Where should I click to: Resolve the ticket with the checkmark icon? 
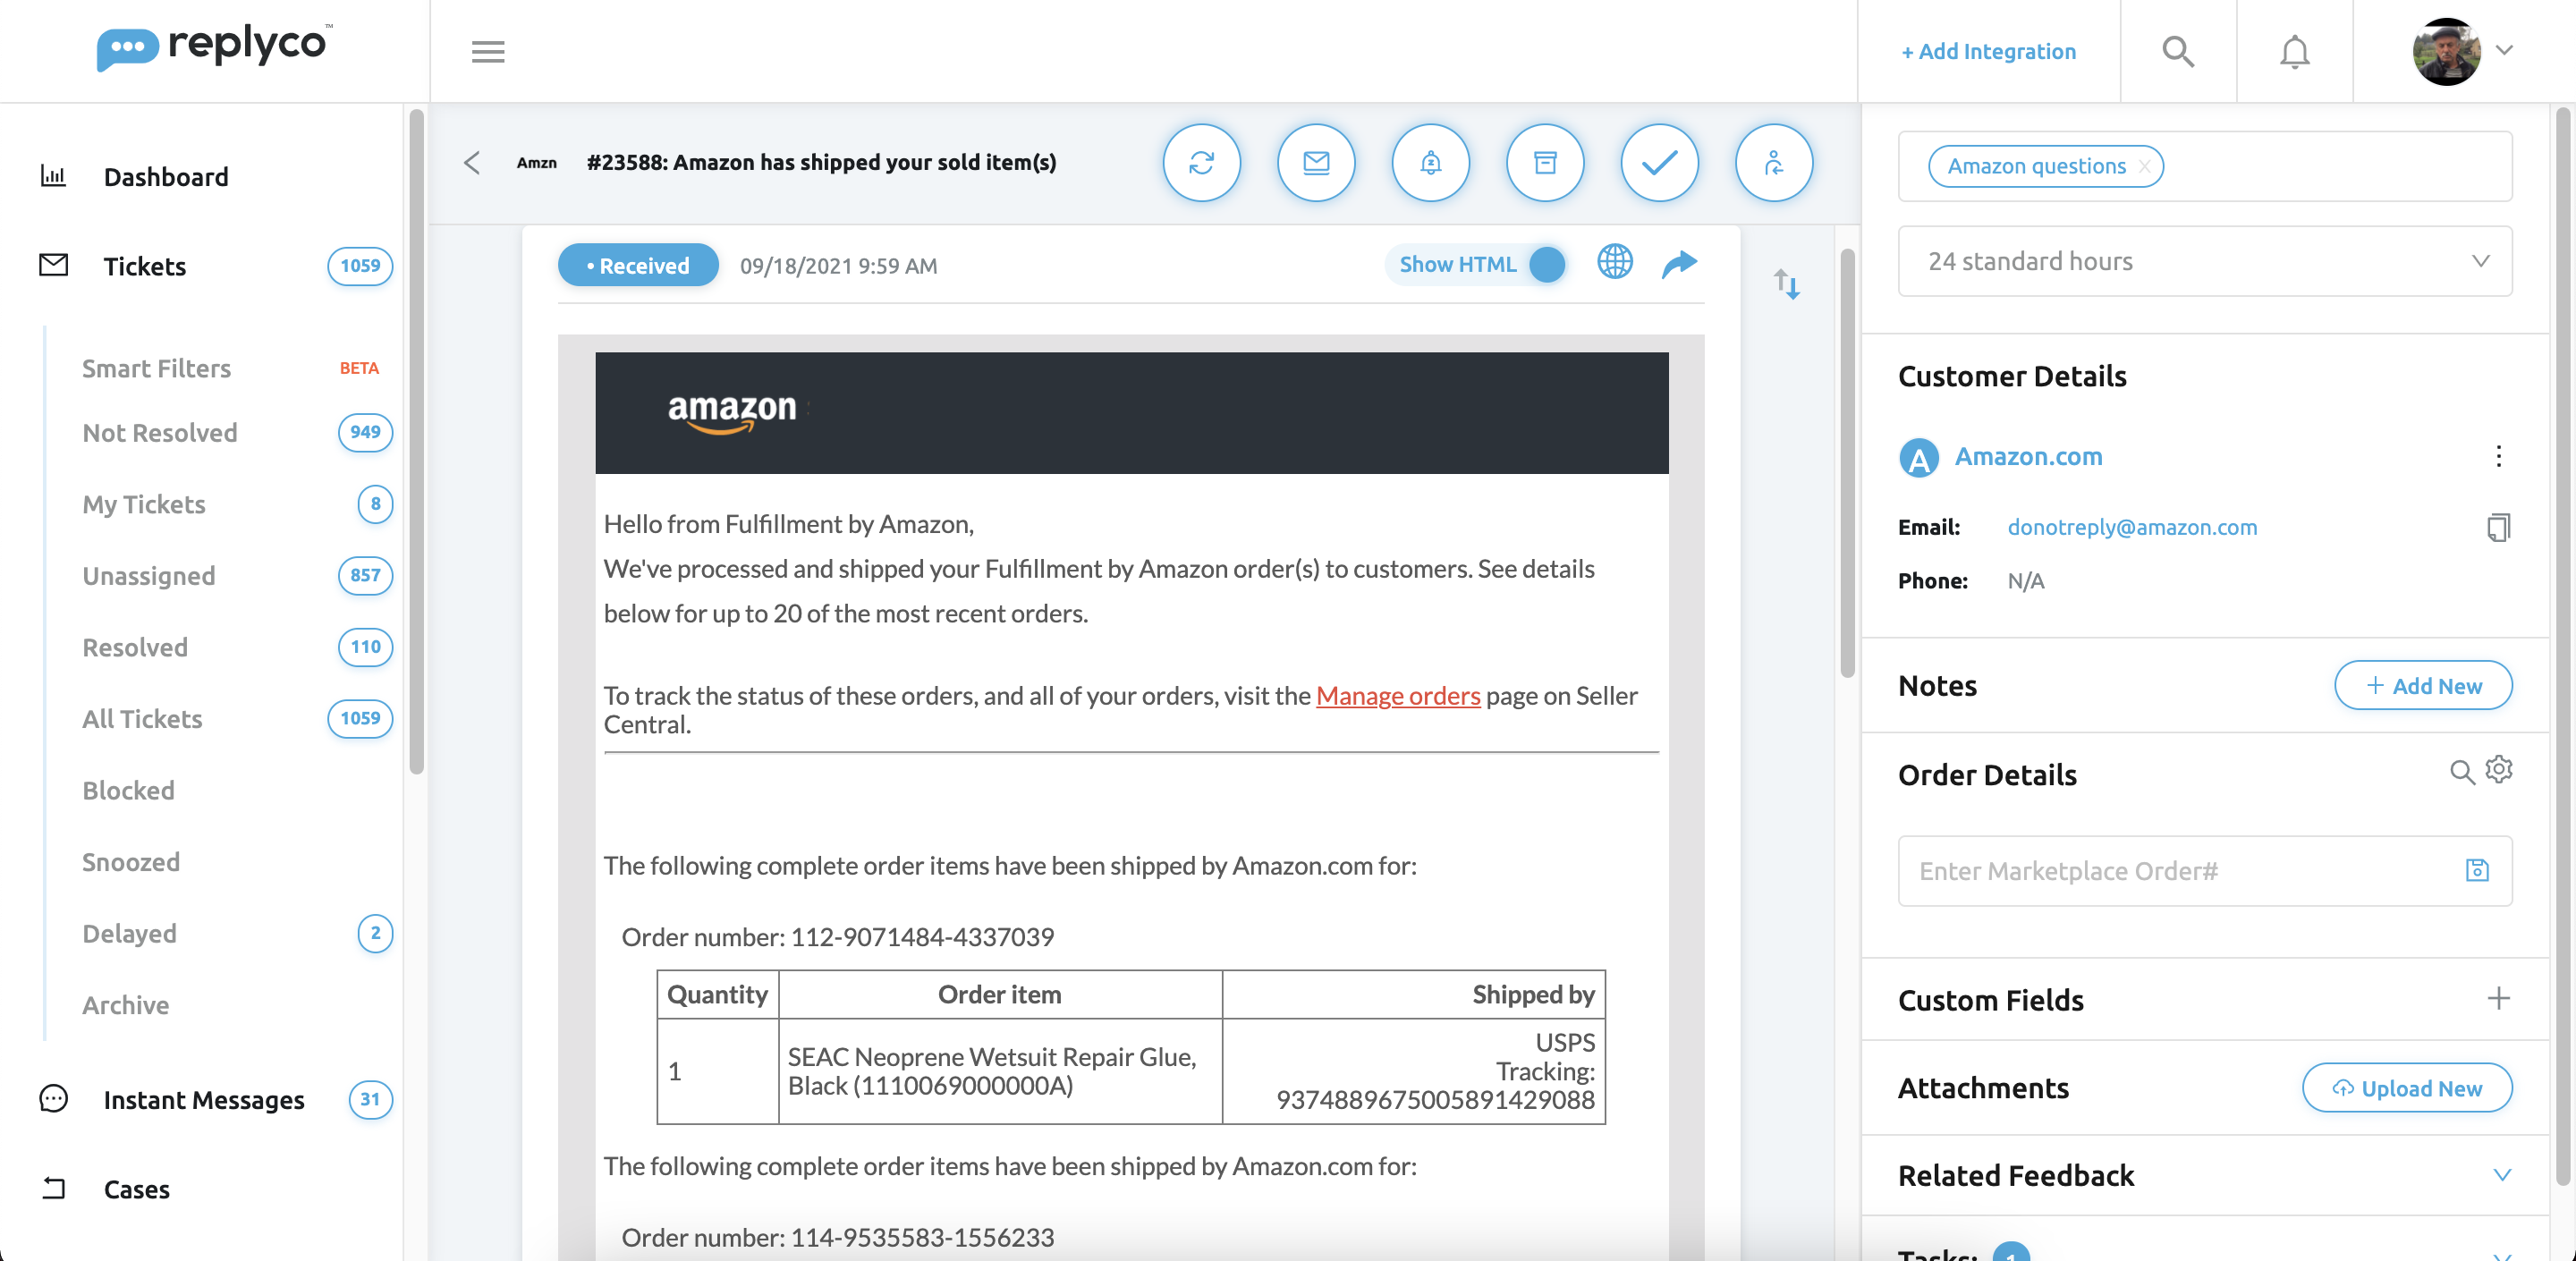1659,162
